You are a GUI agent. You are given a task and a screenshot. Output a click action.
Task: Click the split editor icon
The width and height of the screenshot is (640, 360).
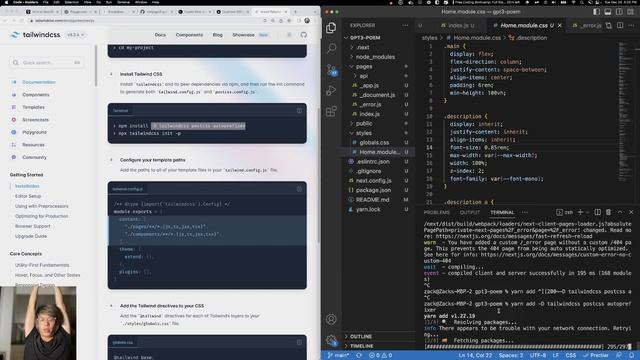coord(620,25)
